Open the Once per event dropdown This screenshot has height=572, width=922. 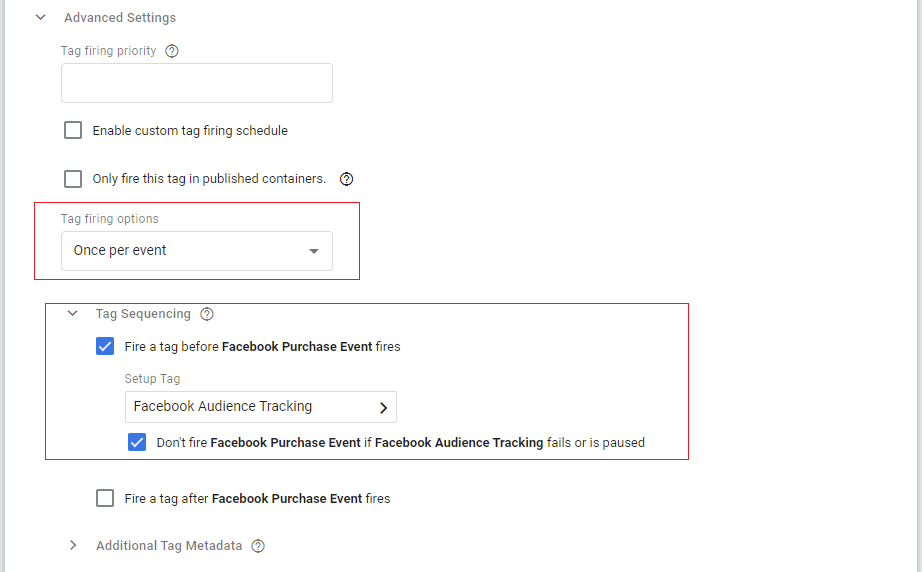click(196, 251)
